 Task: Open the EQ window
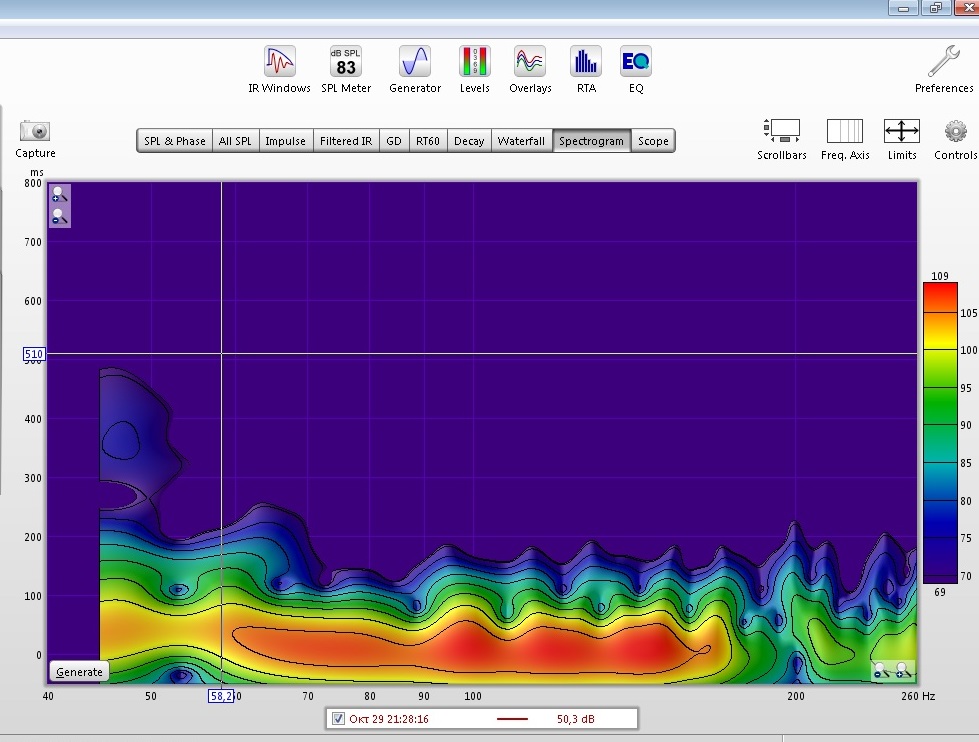coord(635,62)
